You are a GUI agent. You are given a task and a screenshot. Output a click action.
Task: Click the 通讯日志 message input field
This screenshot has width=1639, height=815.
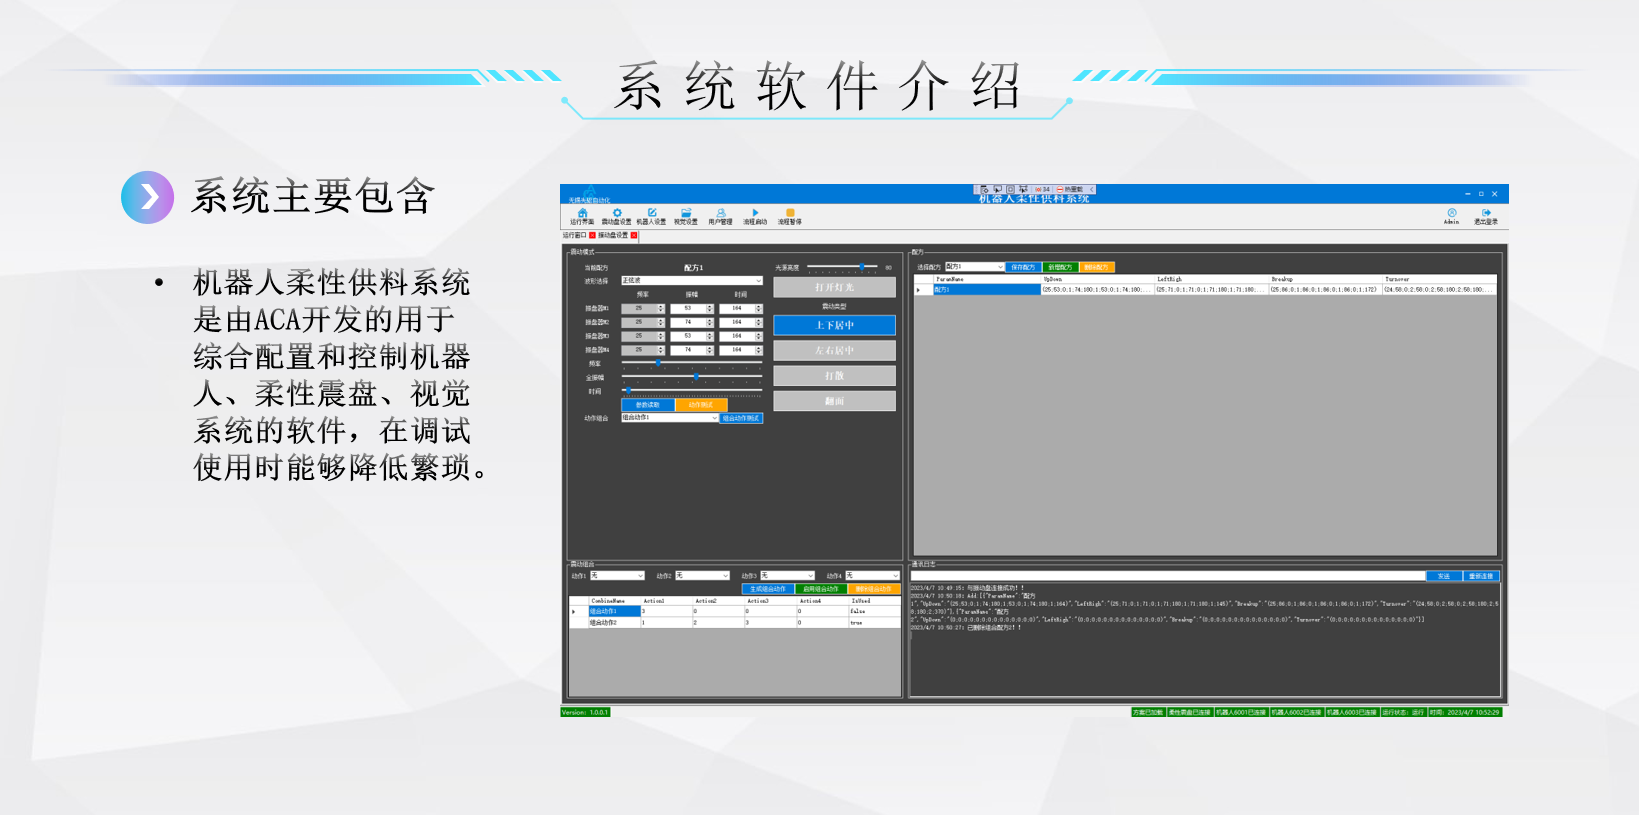click(1167, 576)
